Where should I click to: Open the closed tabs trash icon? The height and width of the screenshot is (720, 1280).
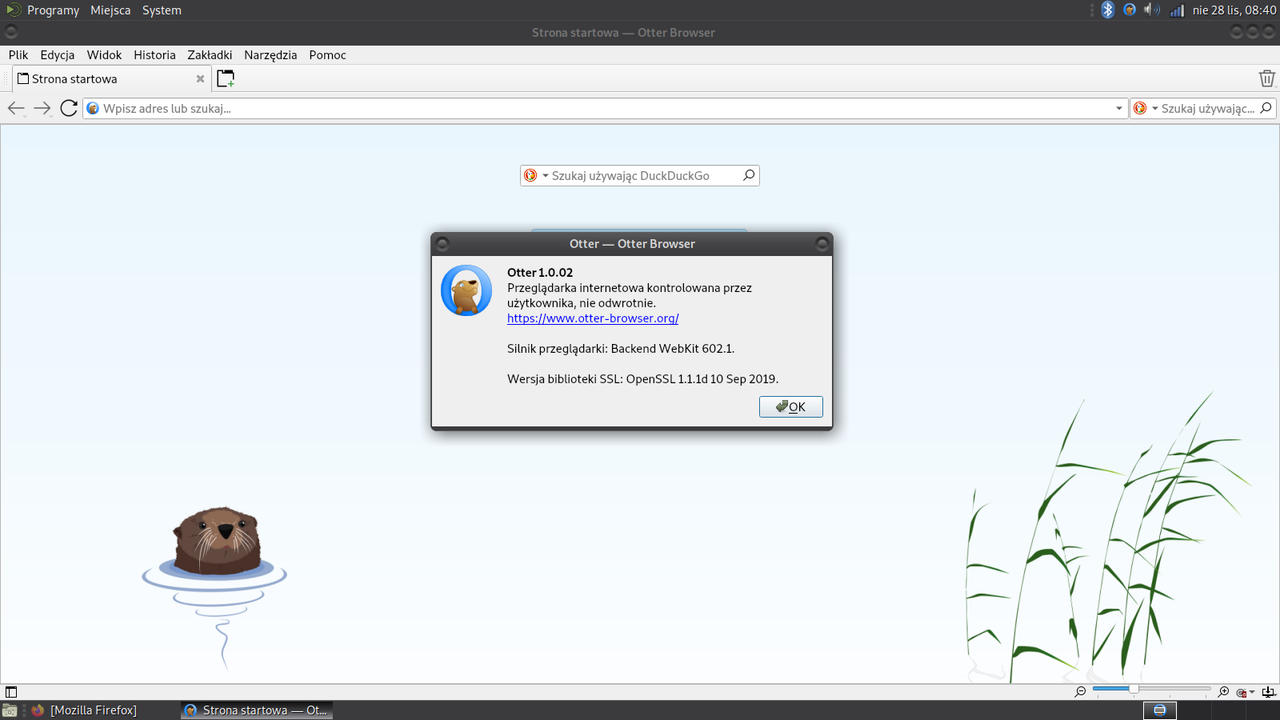coord(1267,79)
